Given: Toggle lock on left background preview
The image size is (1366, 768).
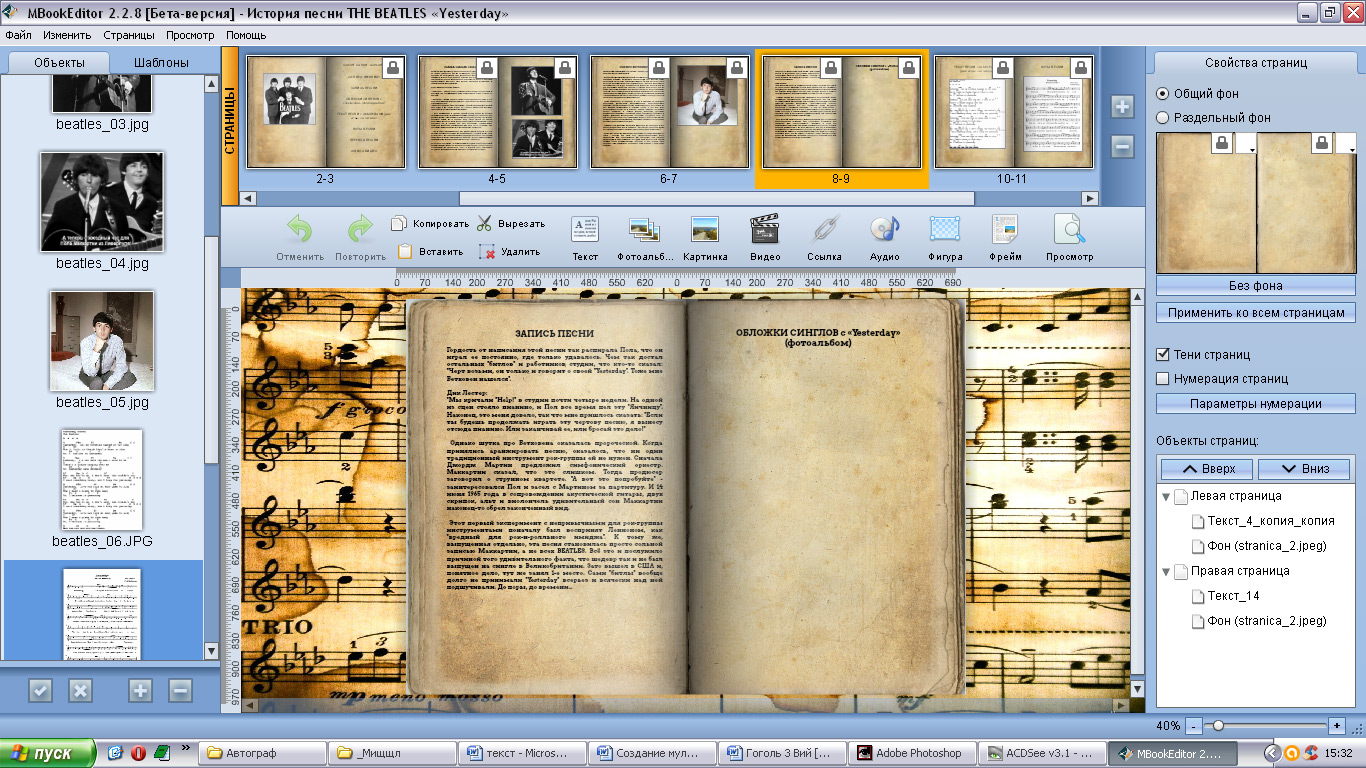Looking at the screenshot, I should click(1221, 144).
